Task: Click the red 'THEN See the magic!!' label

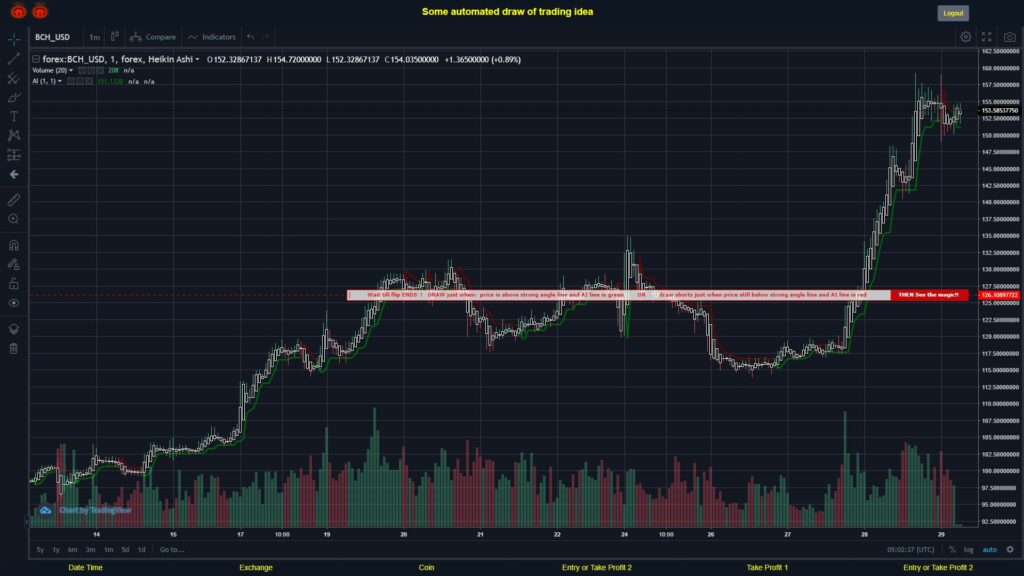Action: tap(929, 295)
